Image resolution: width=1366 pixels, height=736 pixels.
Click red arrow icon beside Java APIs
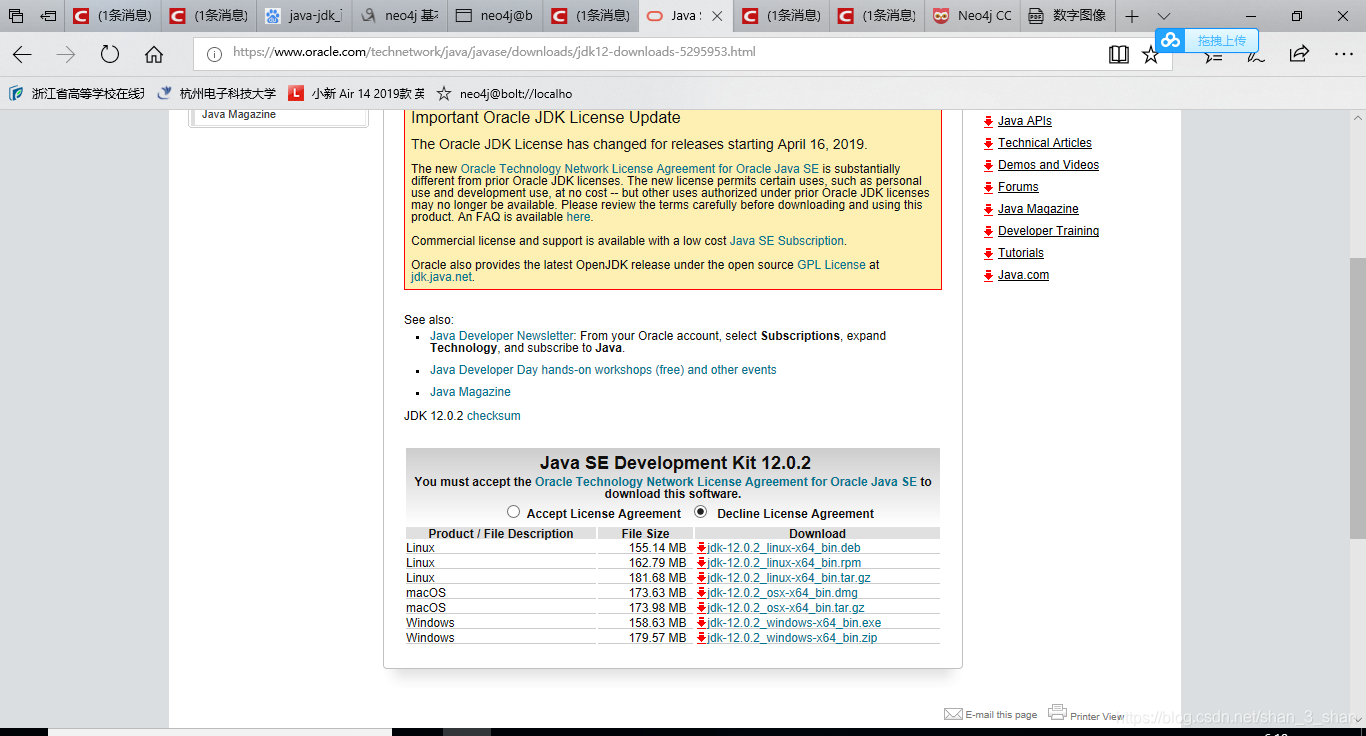coord(988,121)
